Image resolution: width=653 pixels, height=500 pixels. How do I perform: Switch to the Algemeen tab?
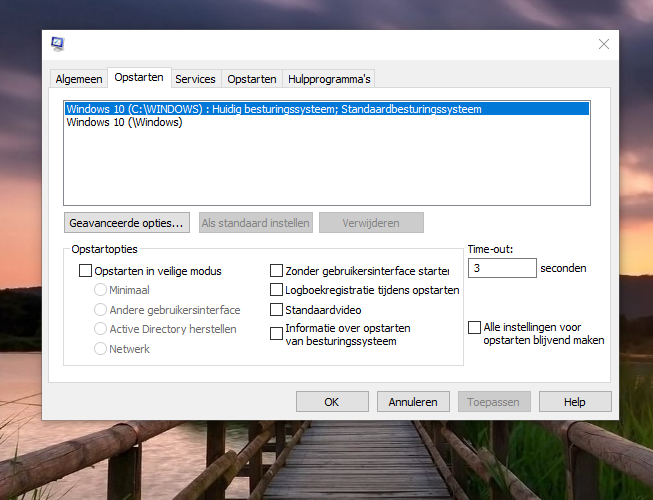(79, 79)
